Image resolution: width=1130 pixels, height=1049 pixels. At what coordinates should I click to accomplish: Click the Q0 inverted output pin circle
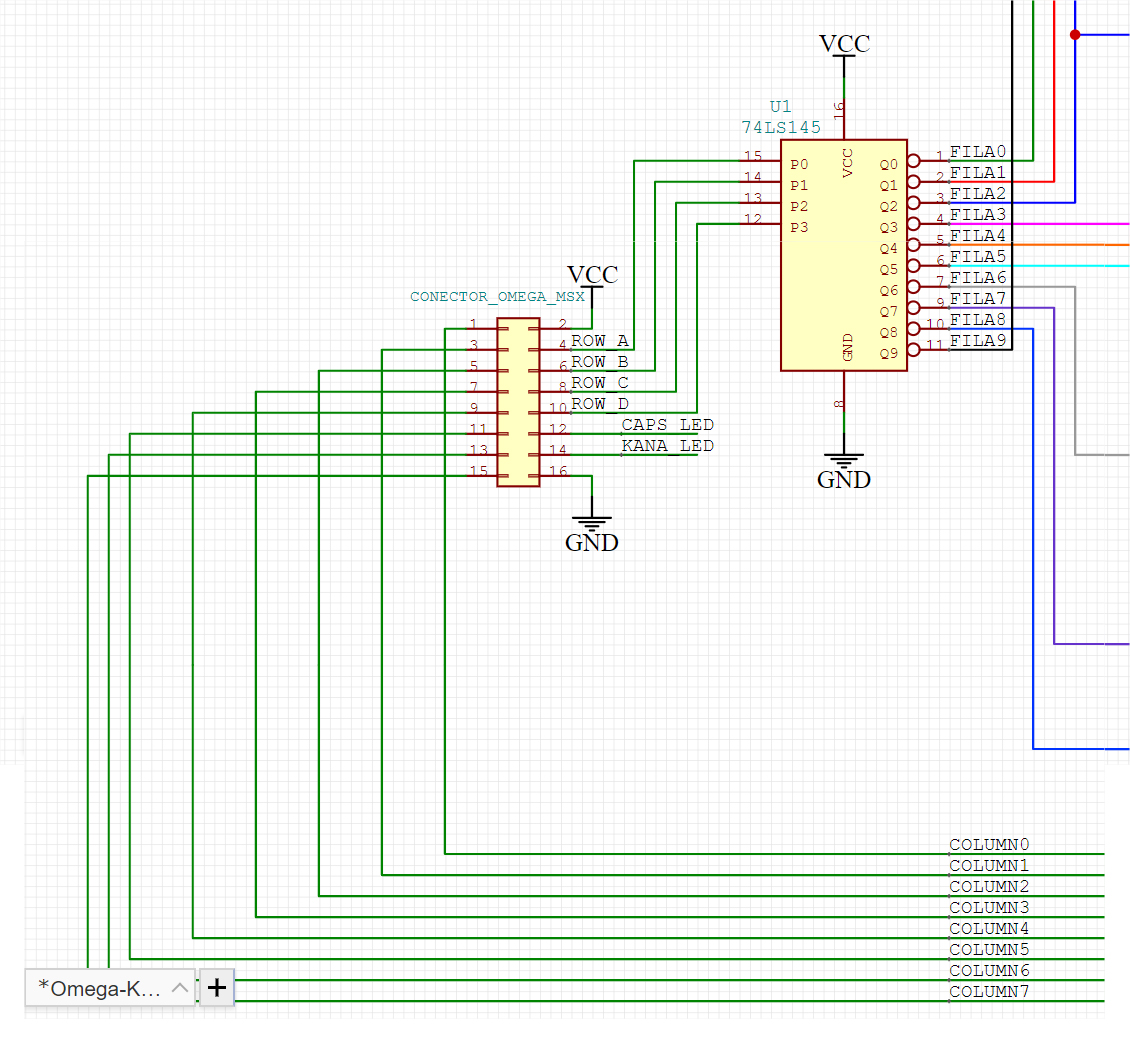coord(913,162)
